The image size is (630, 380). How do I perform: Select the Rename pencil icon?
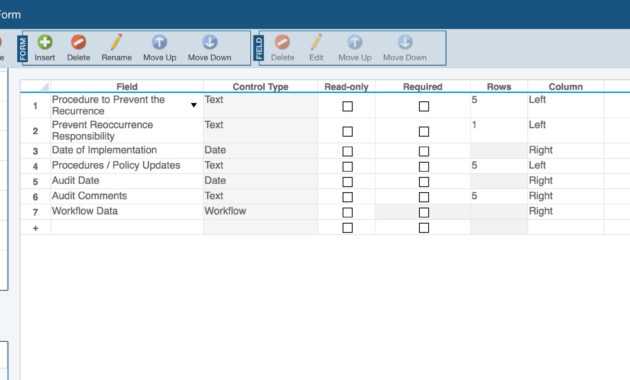click(117, 42)
